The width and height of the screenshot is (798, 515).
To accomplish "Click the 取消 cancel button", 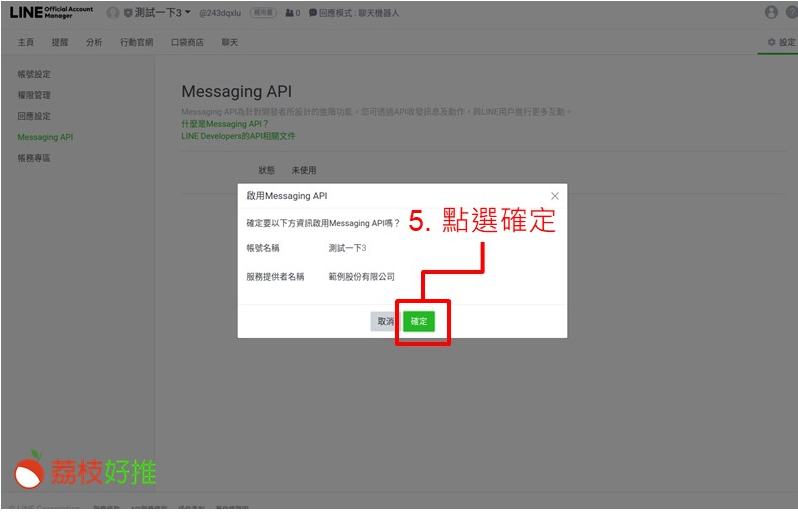I will (385, 321).
